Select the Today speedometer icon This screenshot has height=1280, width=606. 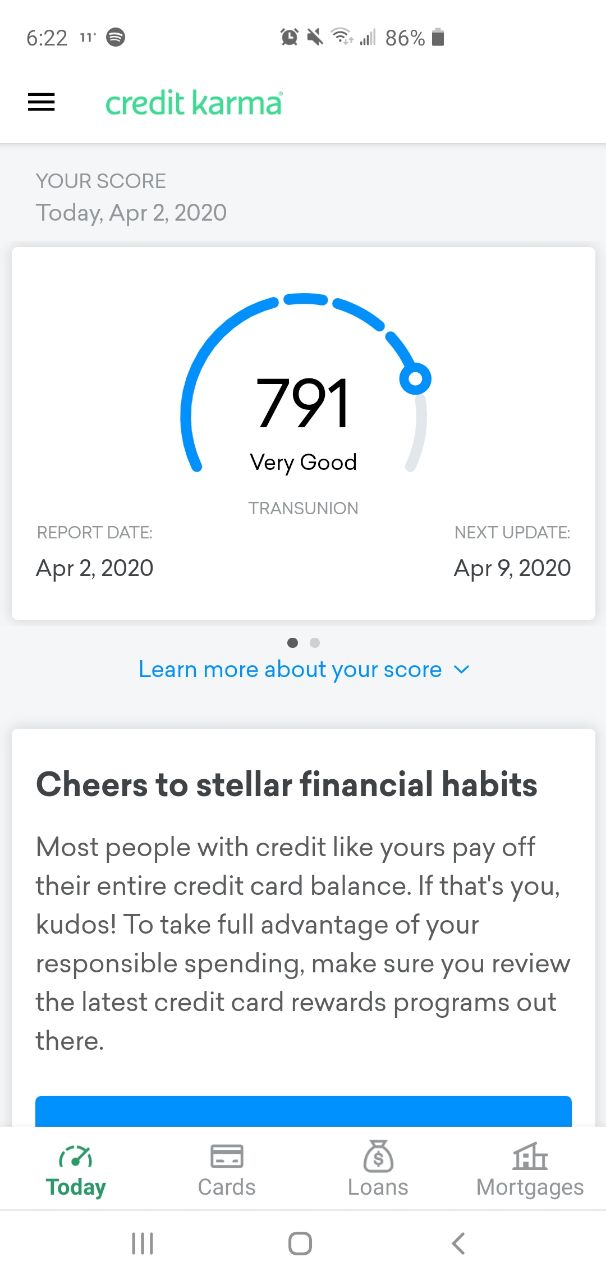76,1156
